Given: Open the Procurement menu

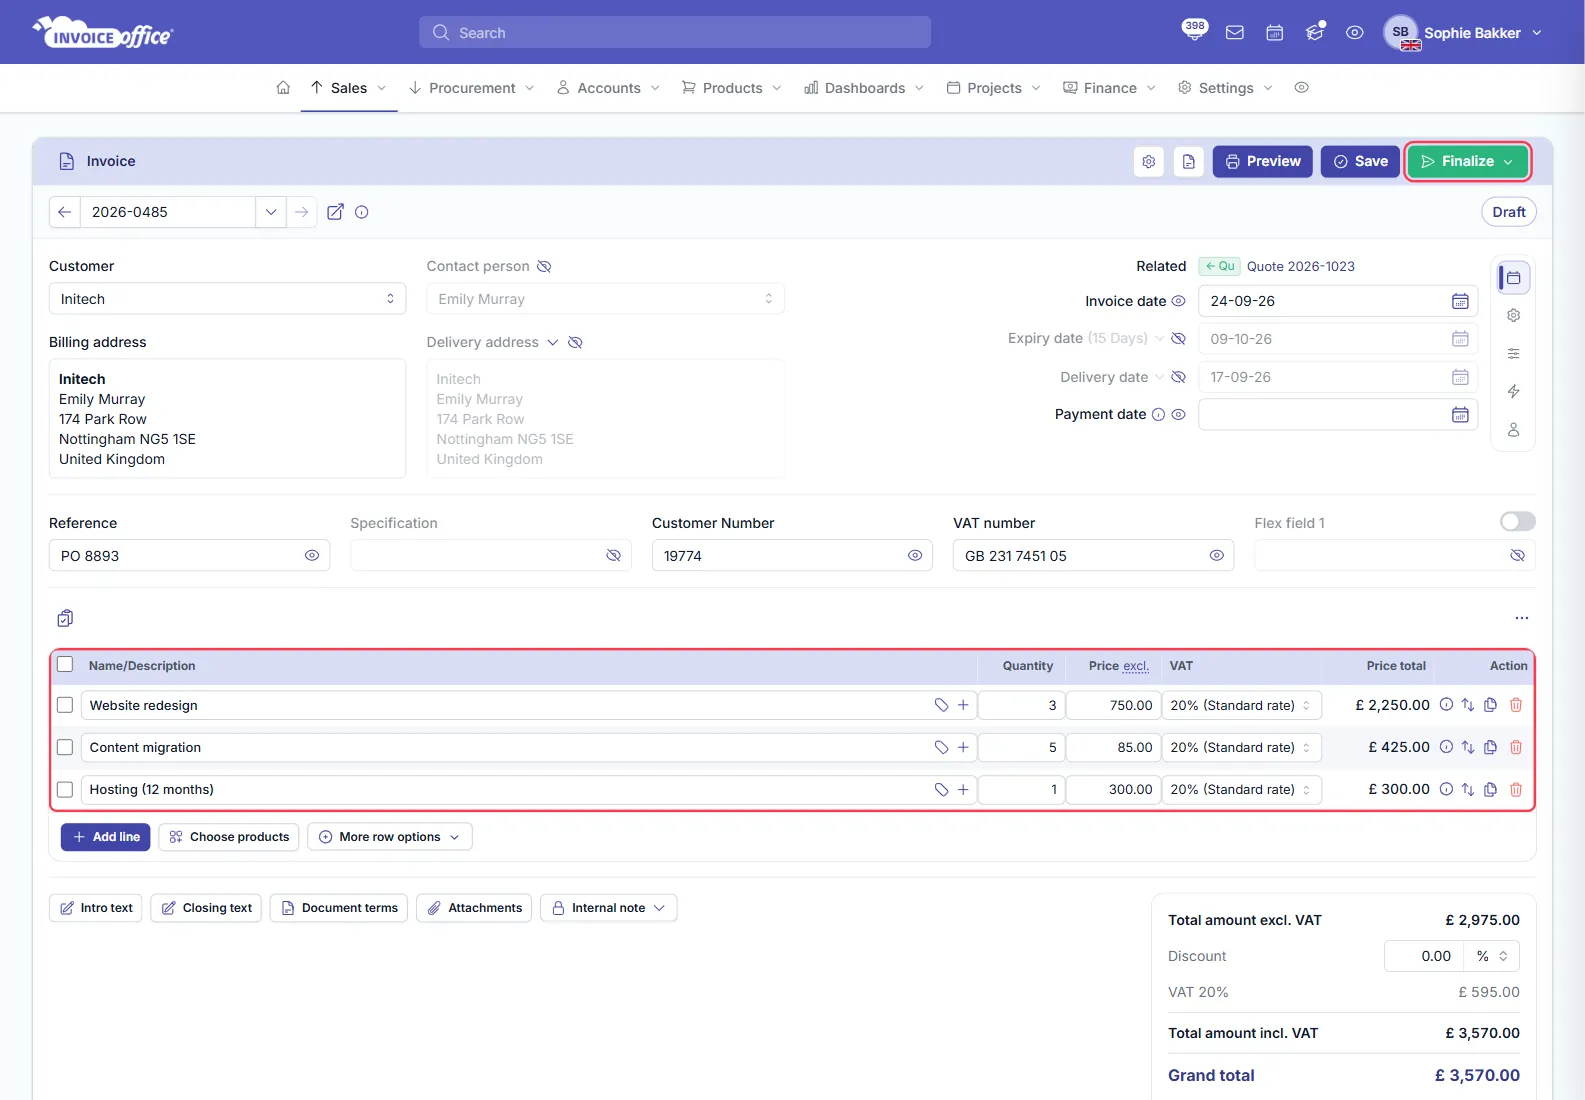Looking at the screenshot, I should (x=472, y=88).
